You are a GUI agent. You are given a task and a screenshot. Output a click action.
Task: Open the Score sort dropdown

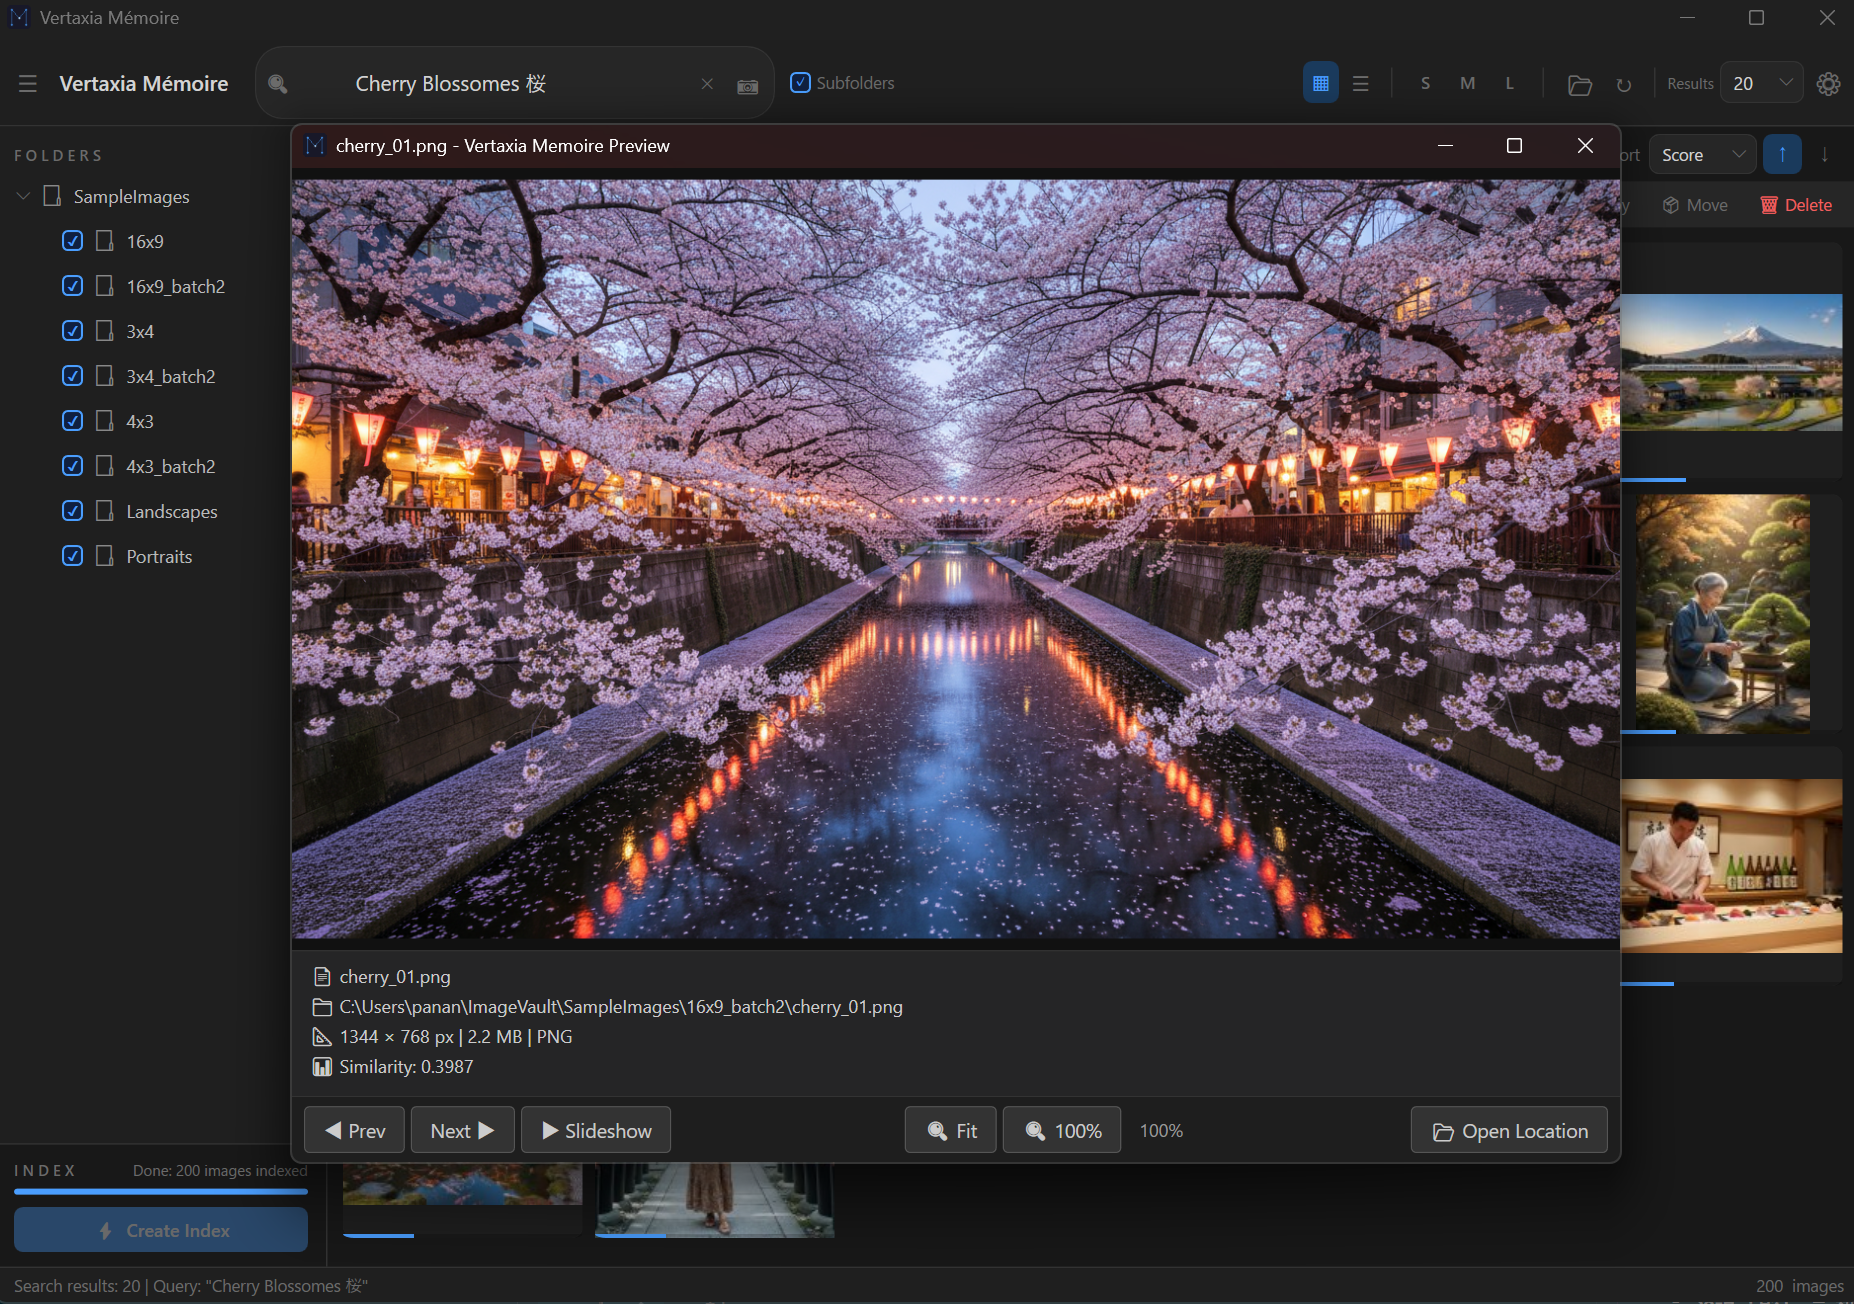(1702, 155)
